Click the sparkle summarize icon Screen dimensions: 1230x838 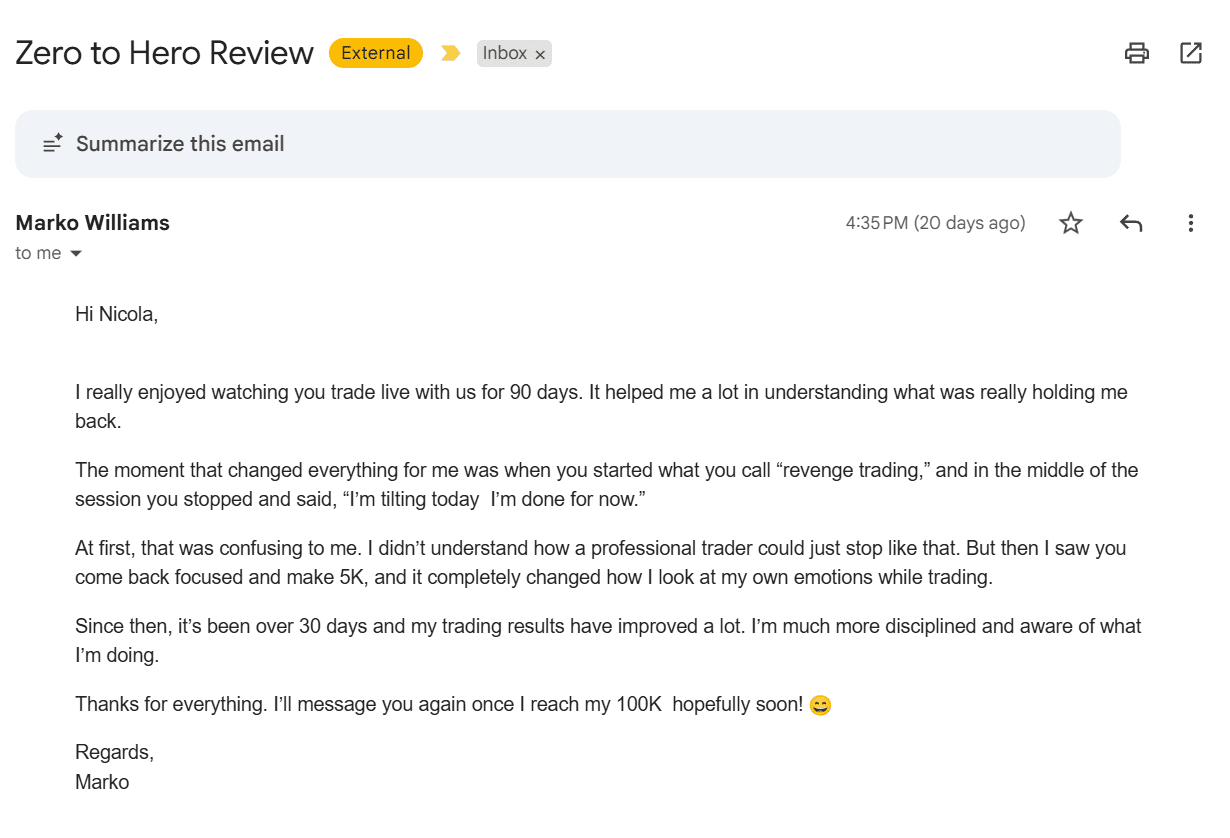(x=53, y=144)
